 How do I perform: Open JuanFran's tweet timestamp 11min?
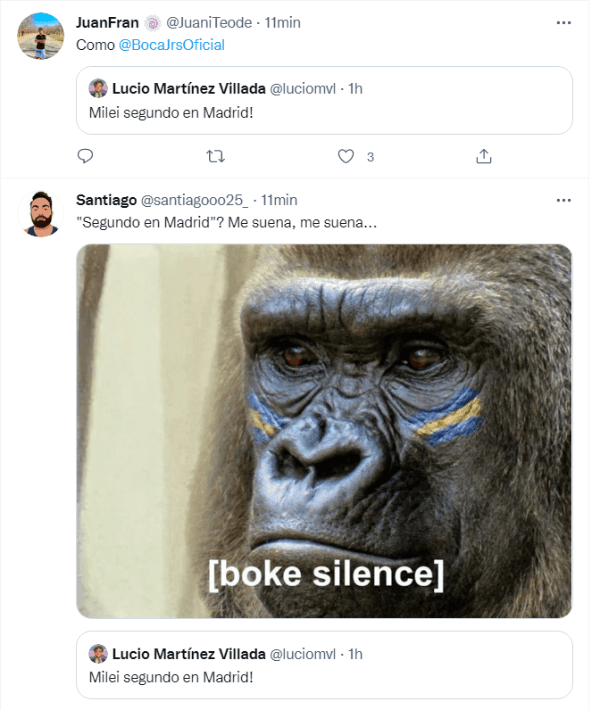click(x=282, y=22)
